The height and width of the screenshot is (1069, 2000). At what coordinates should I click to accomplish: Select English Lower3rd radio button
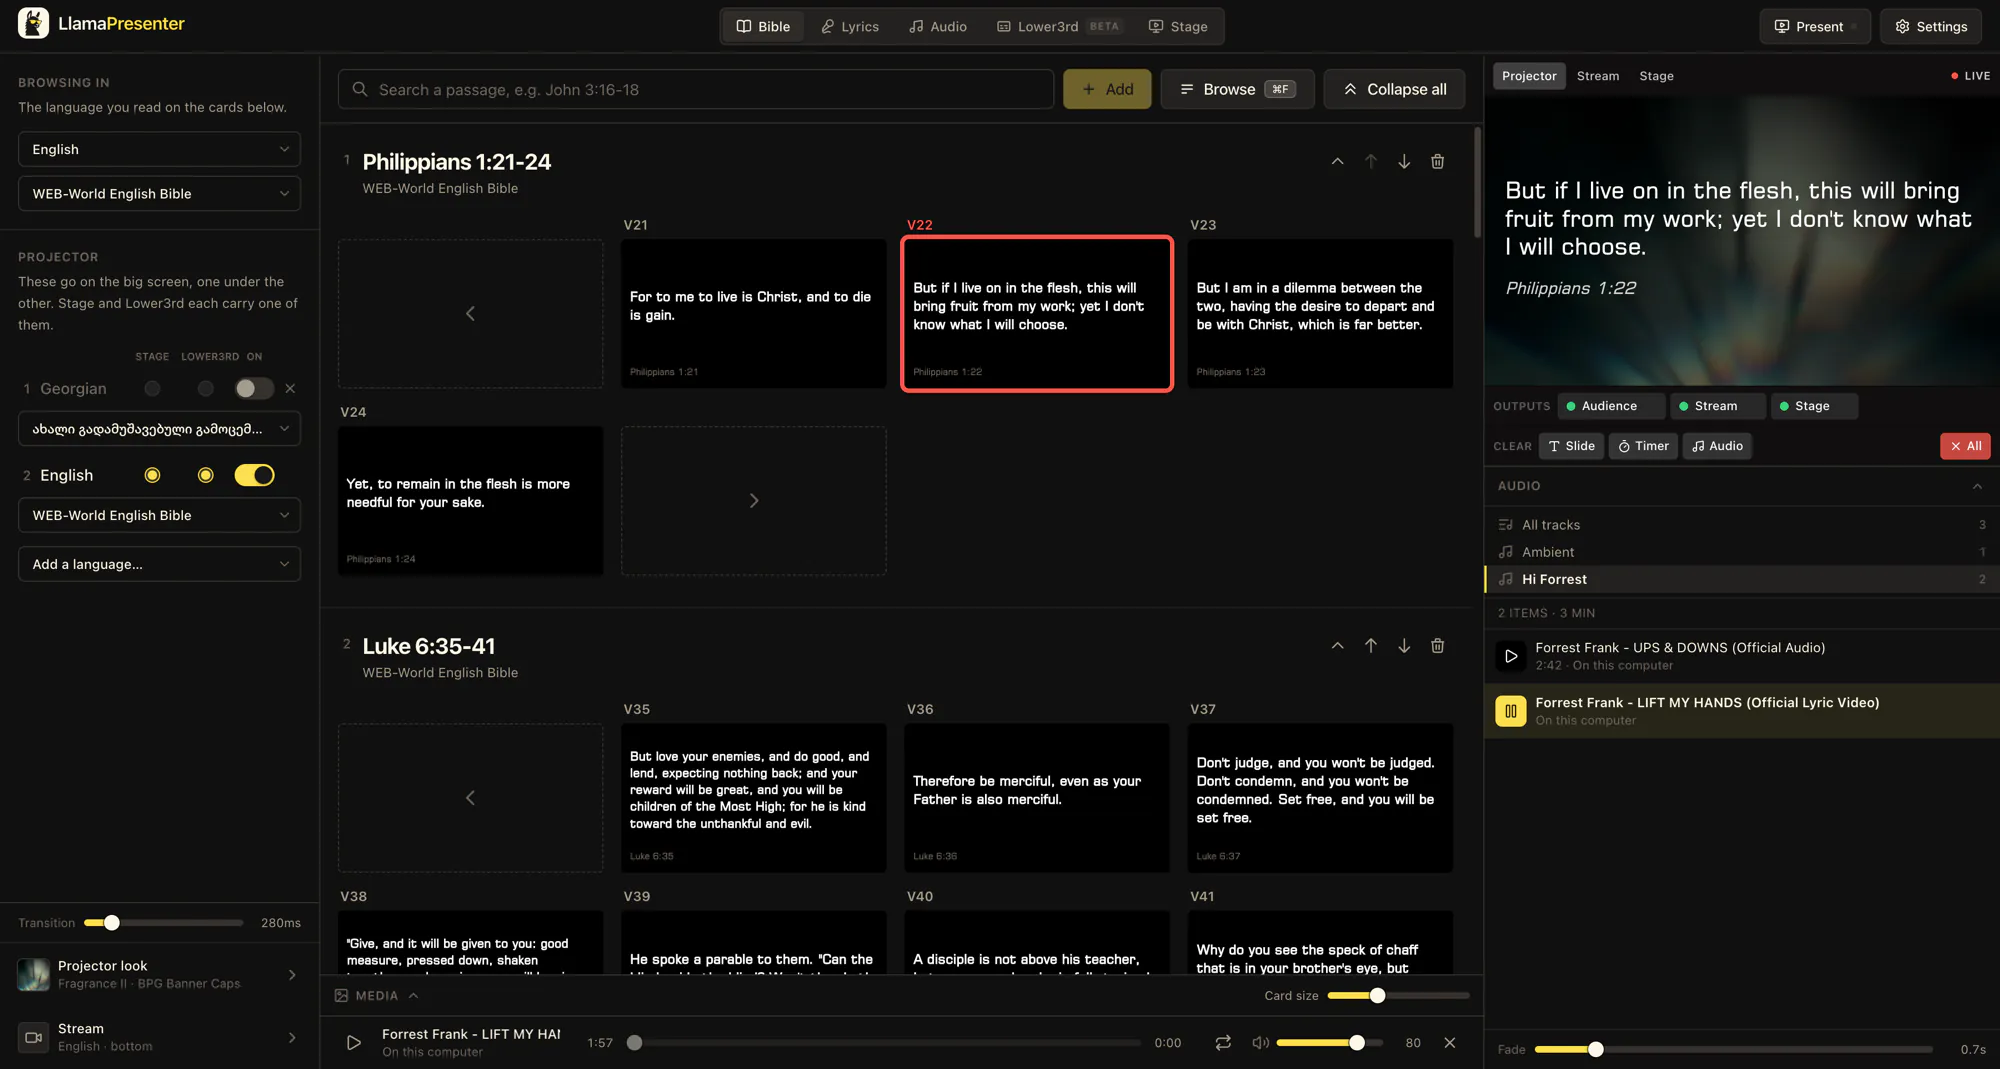click(205, 475)
